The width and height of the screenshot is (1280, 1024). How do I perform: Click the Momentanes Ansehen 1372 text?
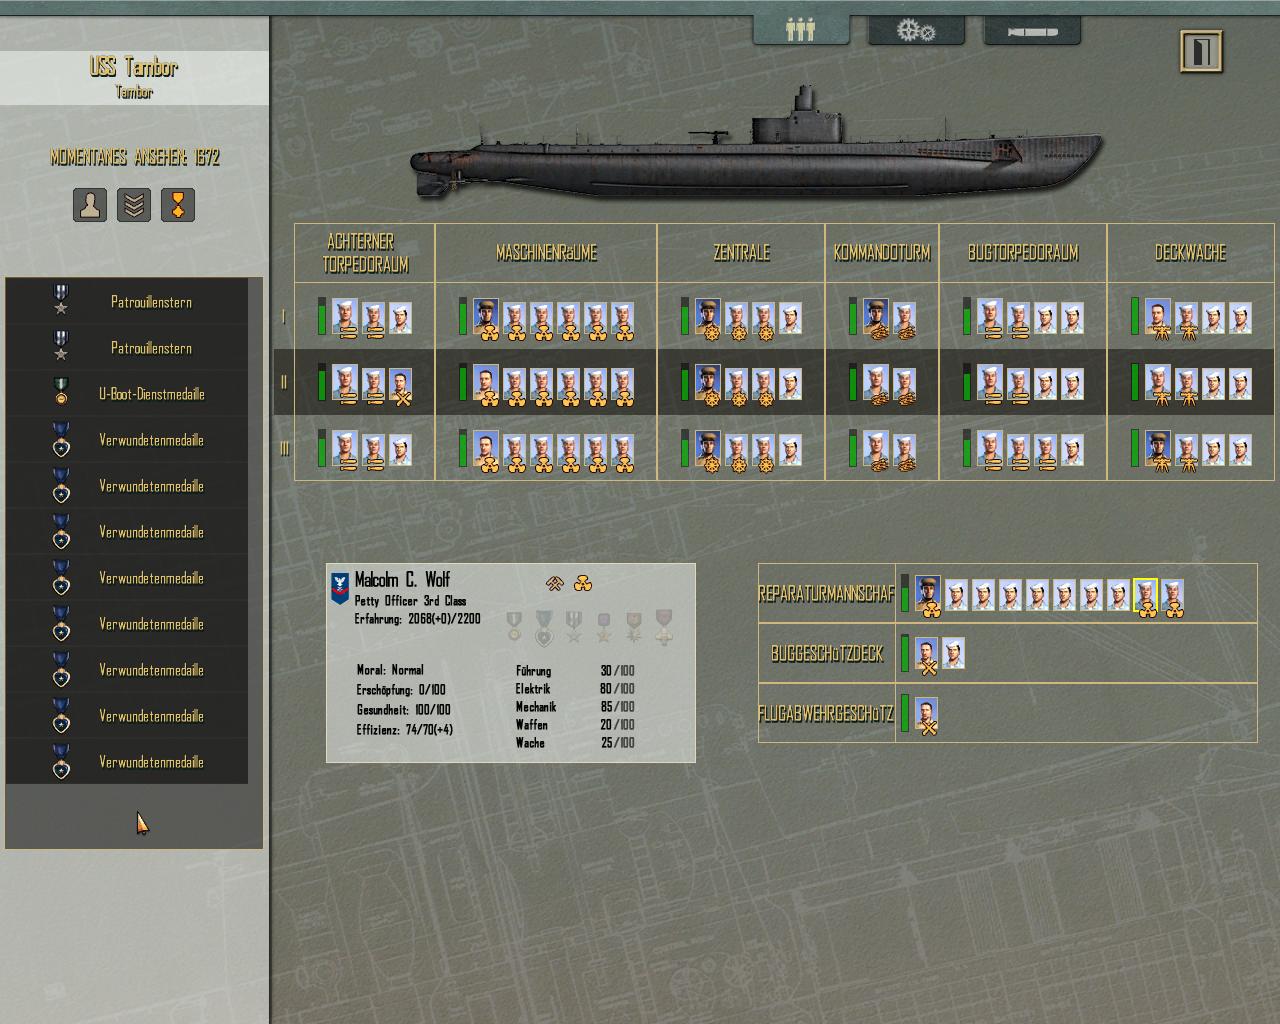(x=135, y=157)
